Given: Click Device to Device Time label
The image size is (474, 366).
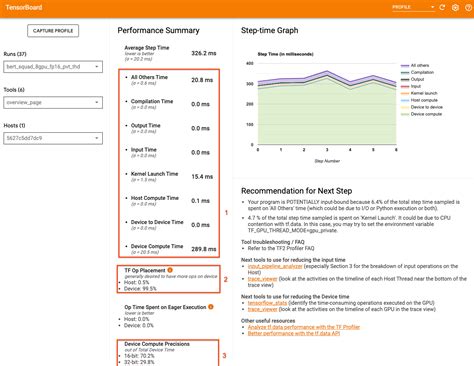Looking at the screenshot, I should (x=157, y=222).
